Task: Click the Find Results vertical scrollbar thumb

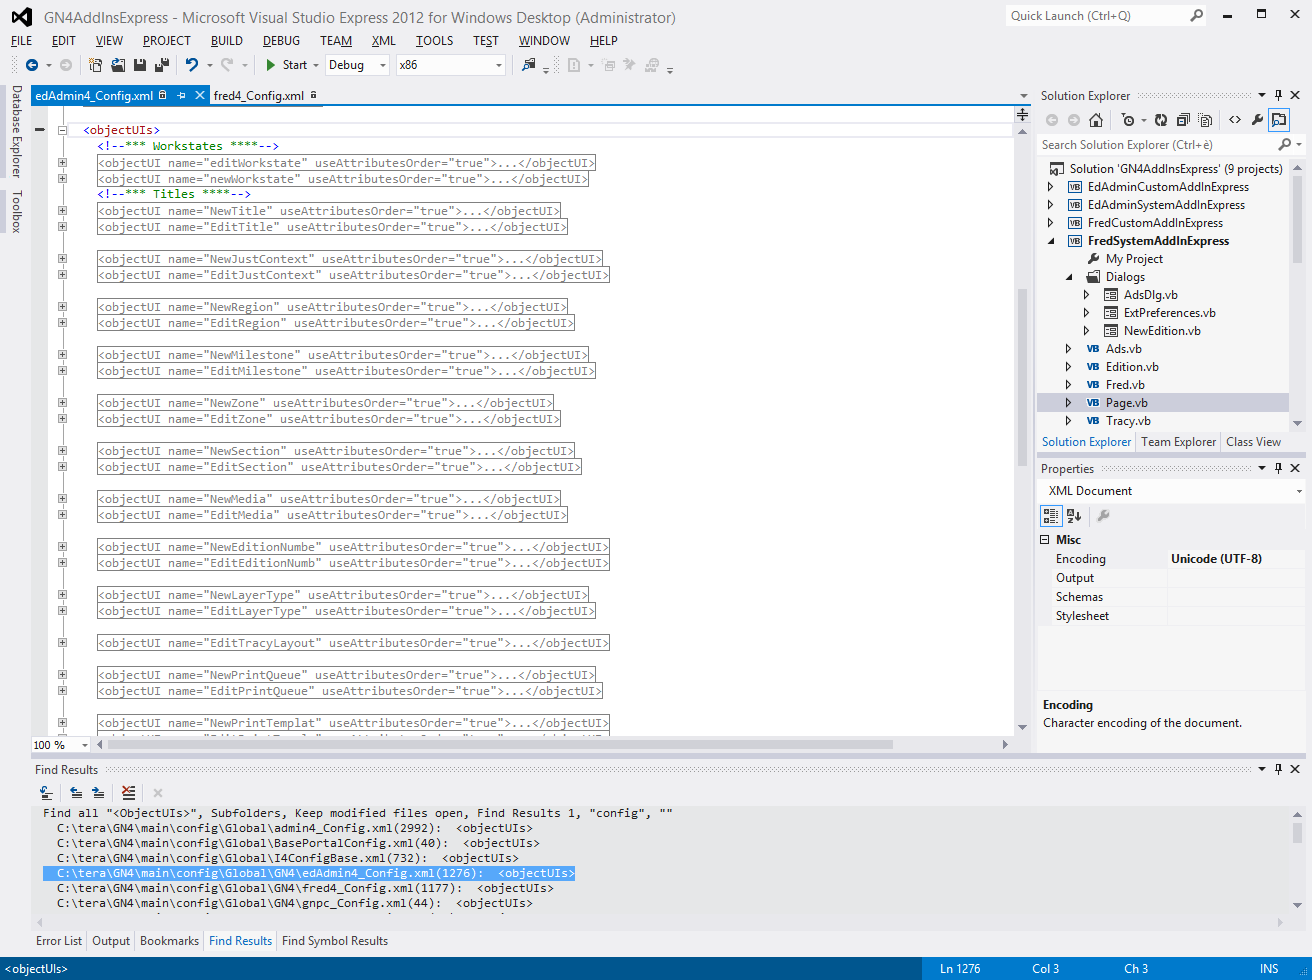Action: click(x=1297, y=832)
